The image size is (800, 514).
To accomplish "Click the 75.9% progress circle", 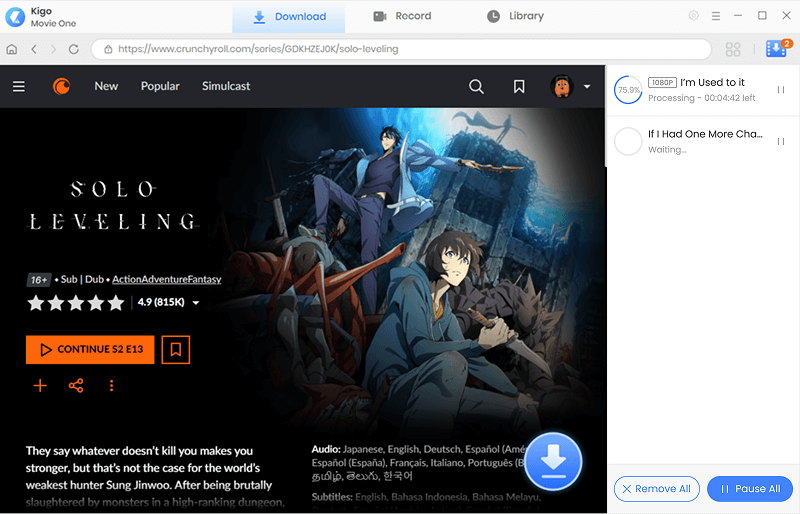I will (x=628, y=90).
